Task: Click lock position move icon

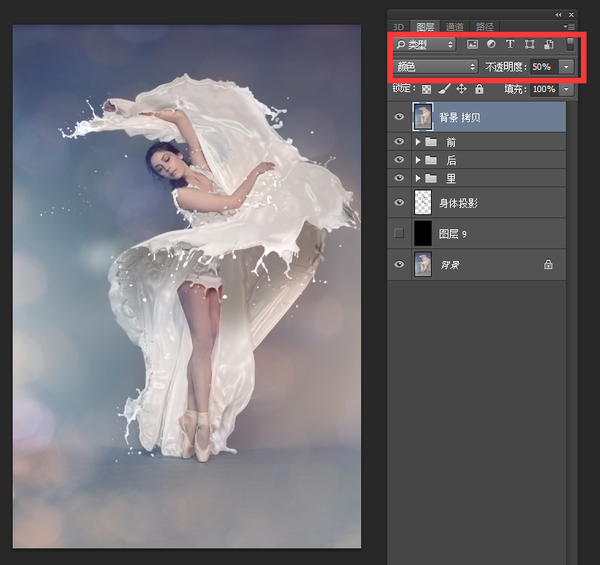Action: [x=461, y=89]
